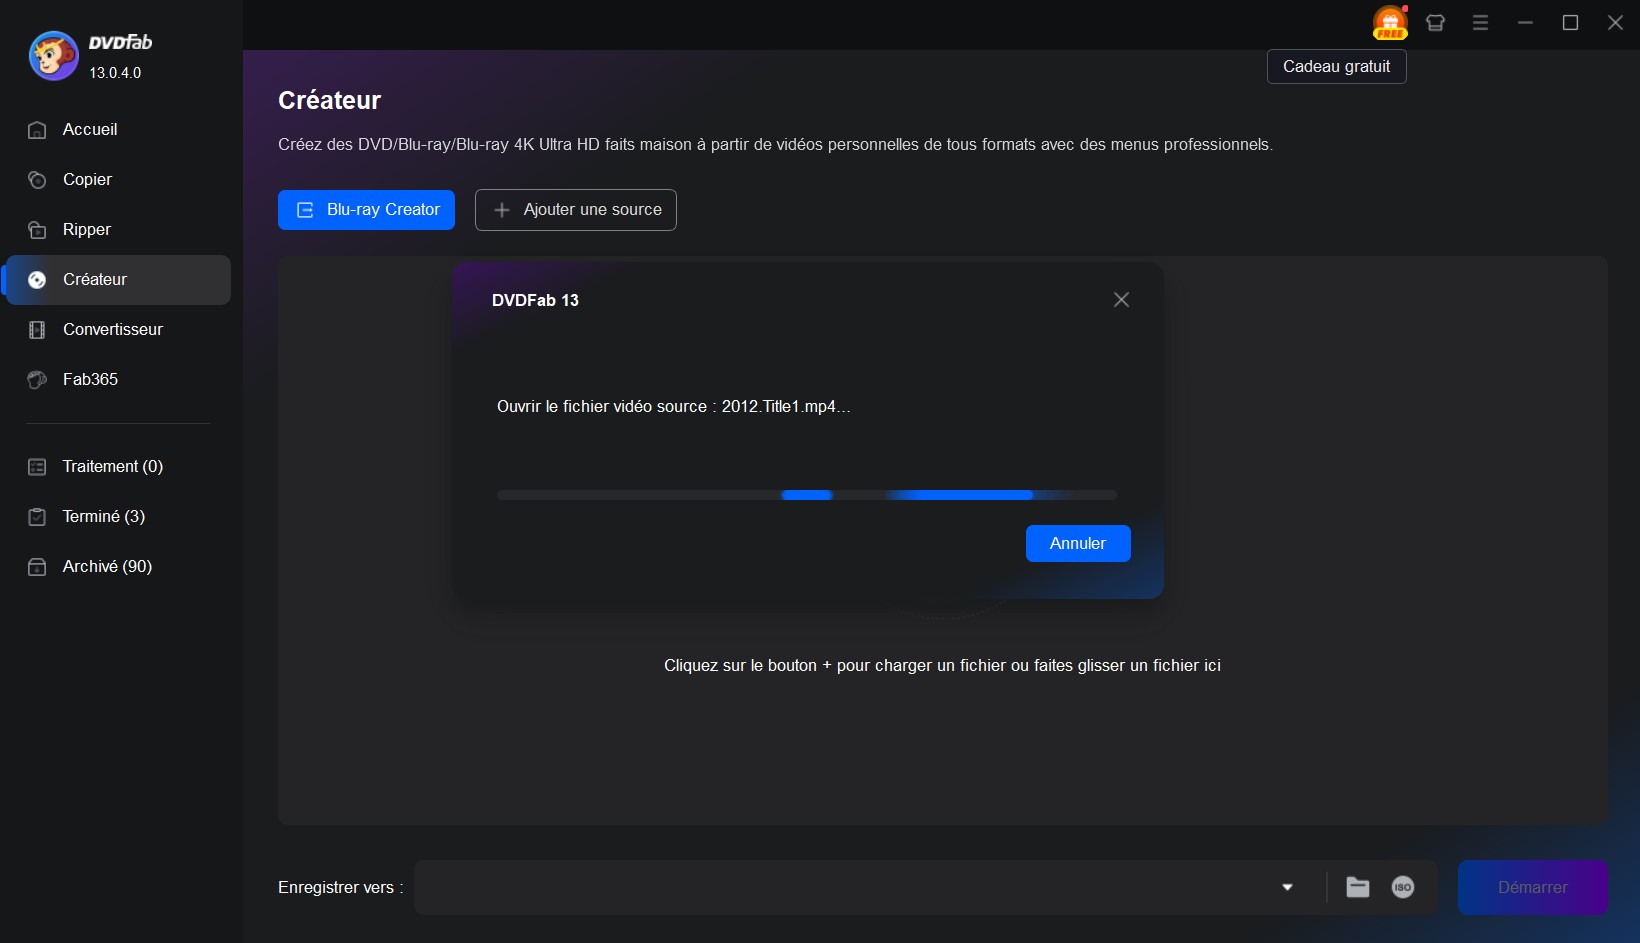Image resolution: width=1640 pixels, height=943 pixels.
Task: Click the Démarrer button
Action: click(1532, 888)
